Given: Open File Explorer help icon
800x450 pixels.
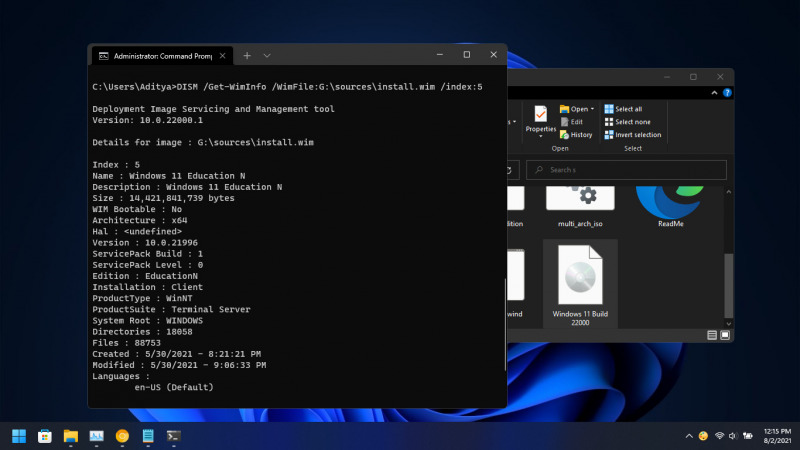Looking at the screenshot, I should tap(727, 92).
